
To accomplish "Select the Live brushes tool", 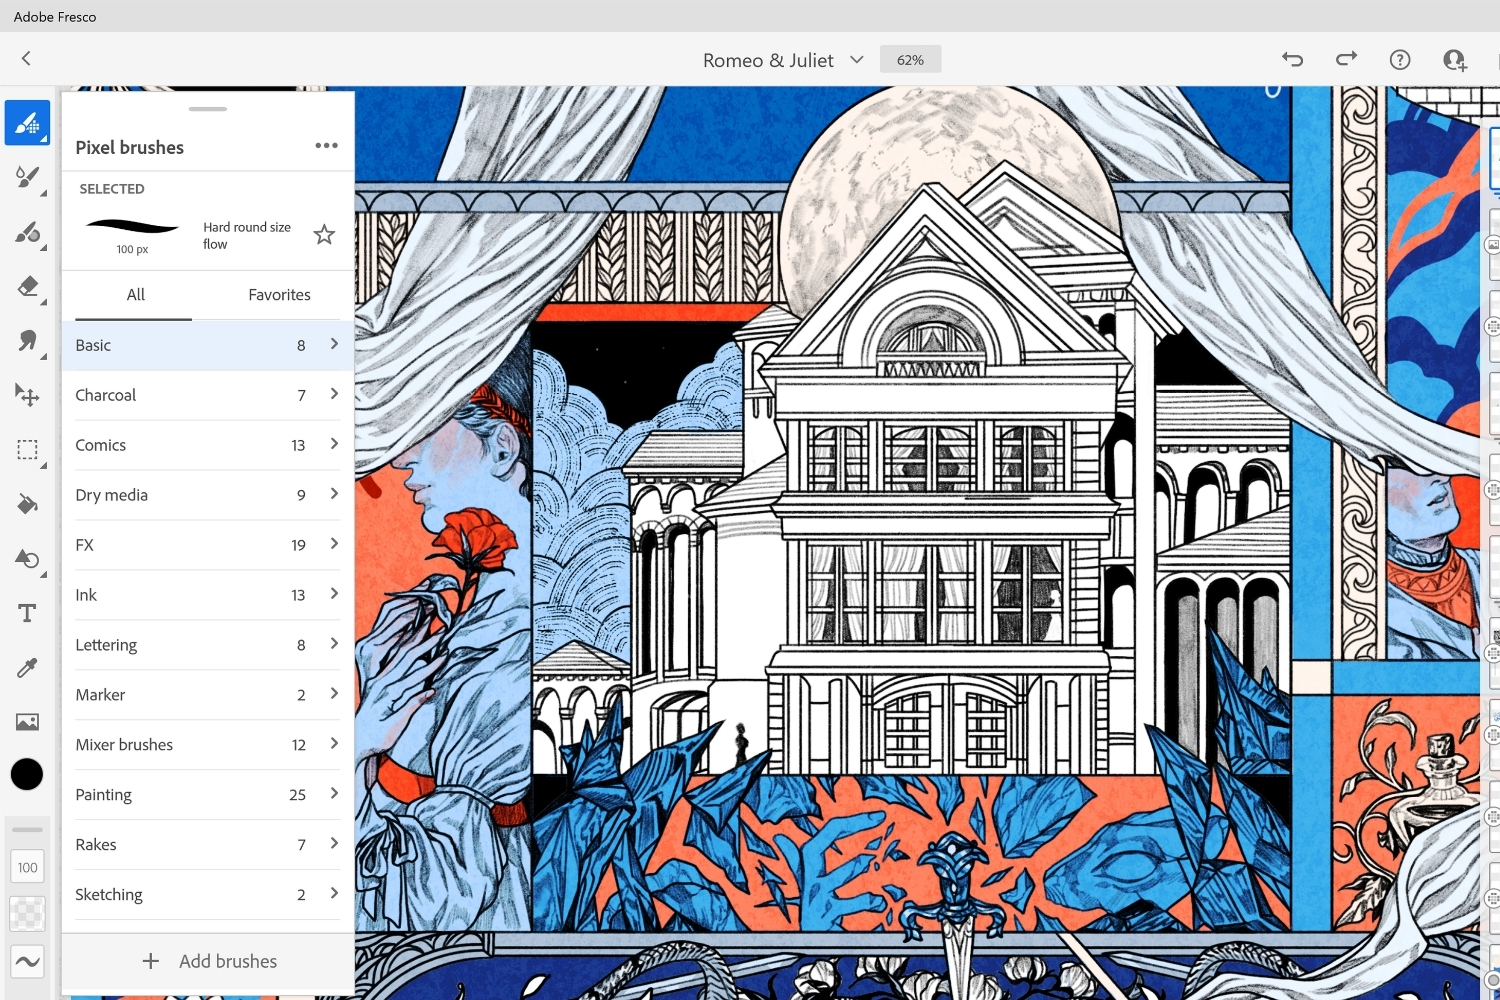I will (x=27, y=178).
